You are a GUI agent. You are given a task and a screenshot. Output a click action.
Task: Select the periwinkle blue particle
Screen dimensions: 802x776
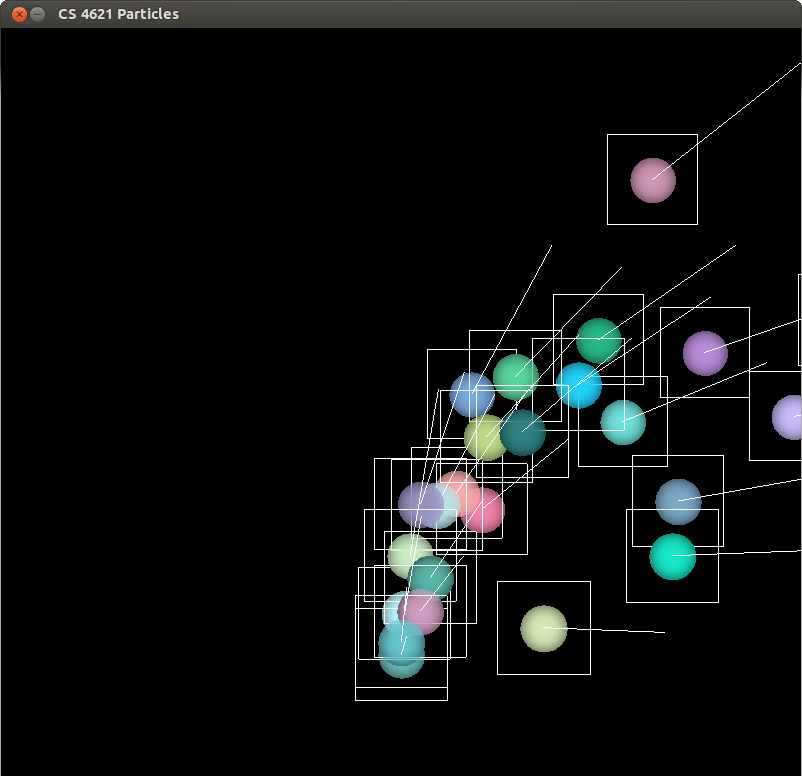tap(470, 394)
